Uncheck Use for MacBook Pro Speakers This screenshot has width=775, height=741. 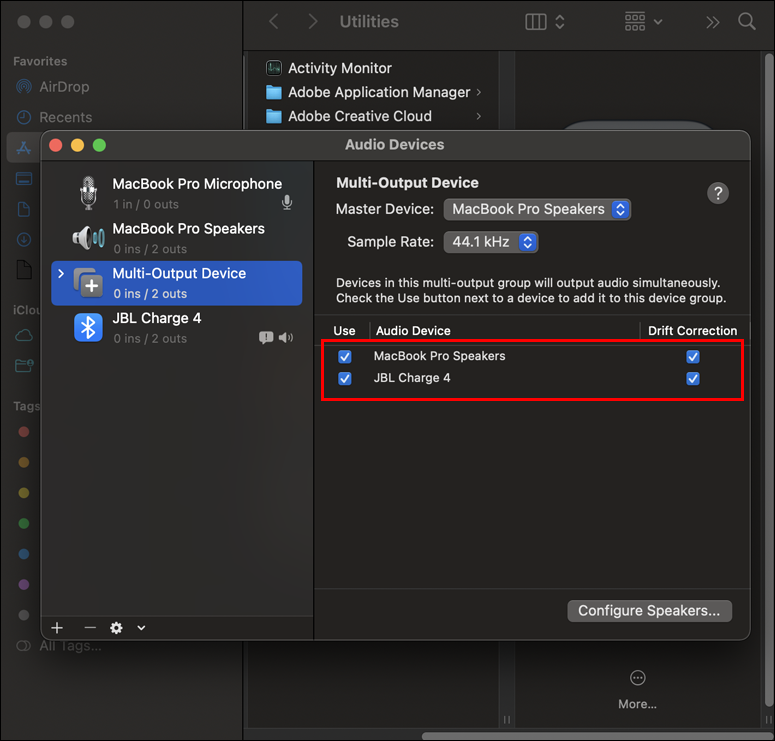tap(345, 357)
